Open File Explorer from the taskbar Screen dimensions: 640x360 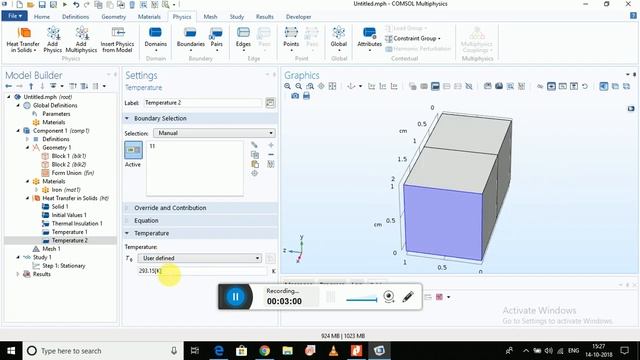pyautogui.click(x=287, y=351)
